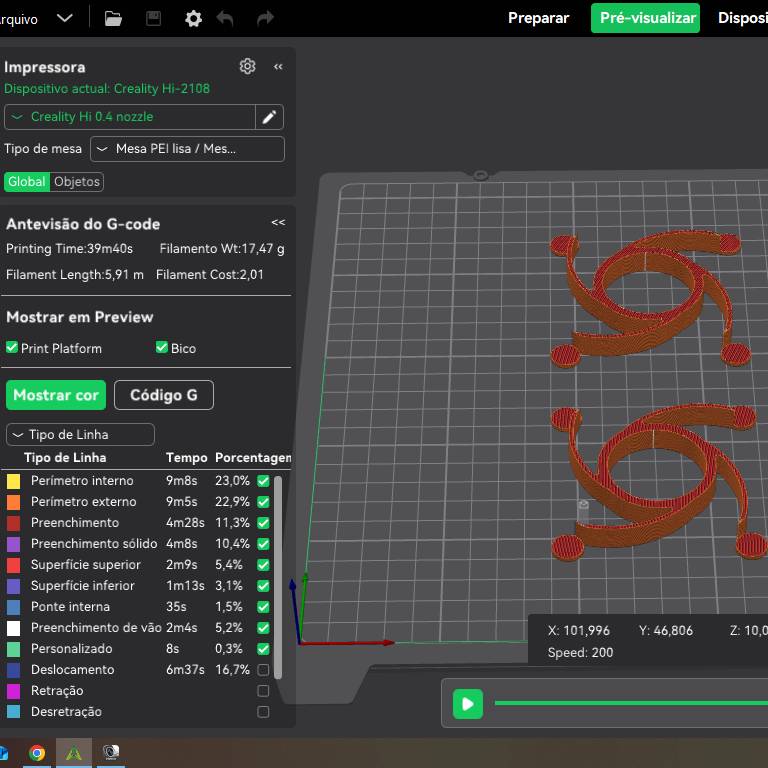
Task: Open settings with the top gear icon
Action: click(x=193, y=18)
